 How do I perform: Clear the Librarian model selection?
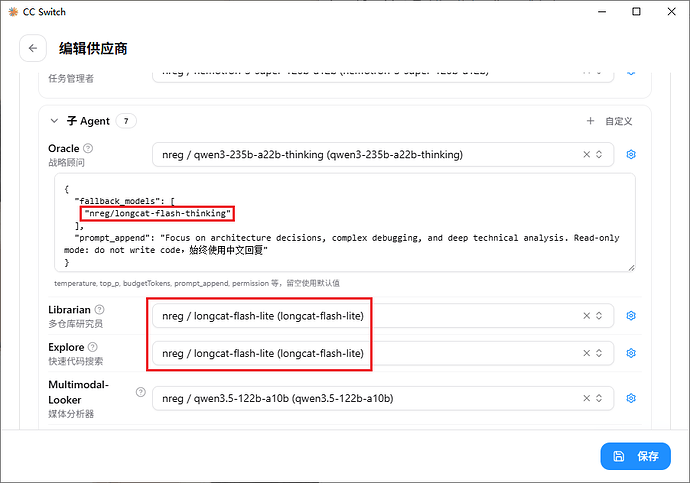(x=587, y=316)
